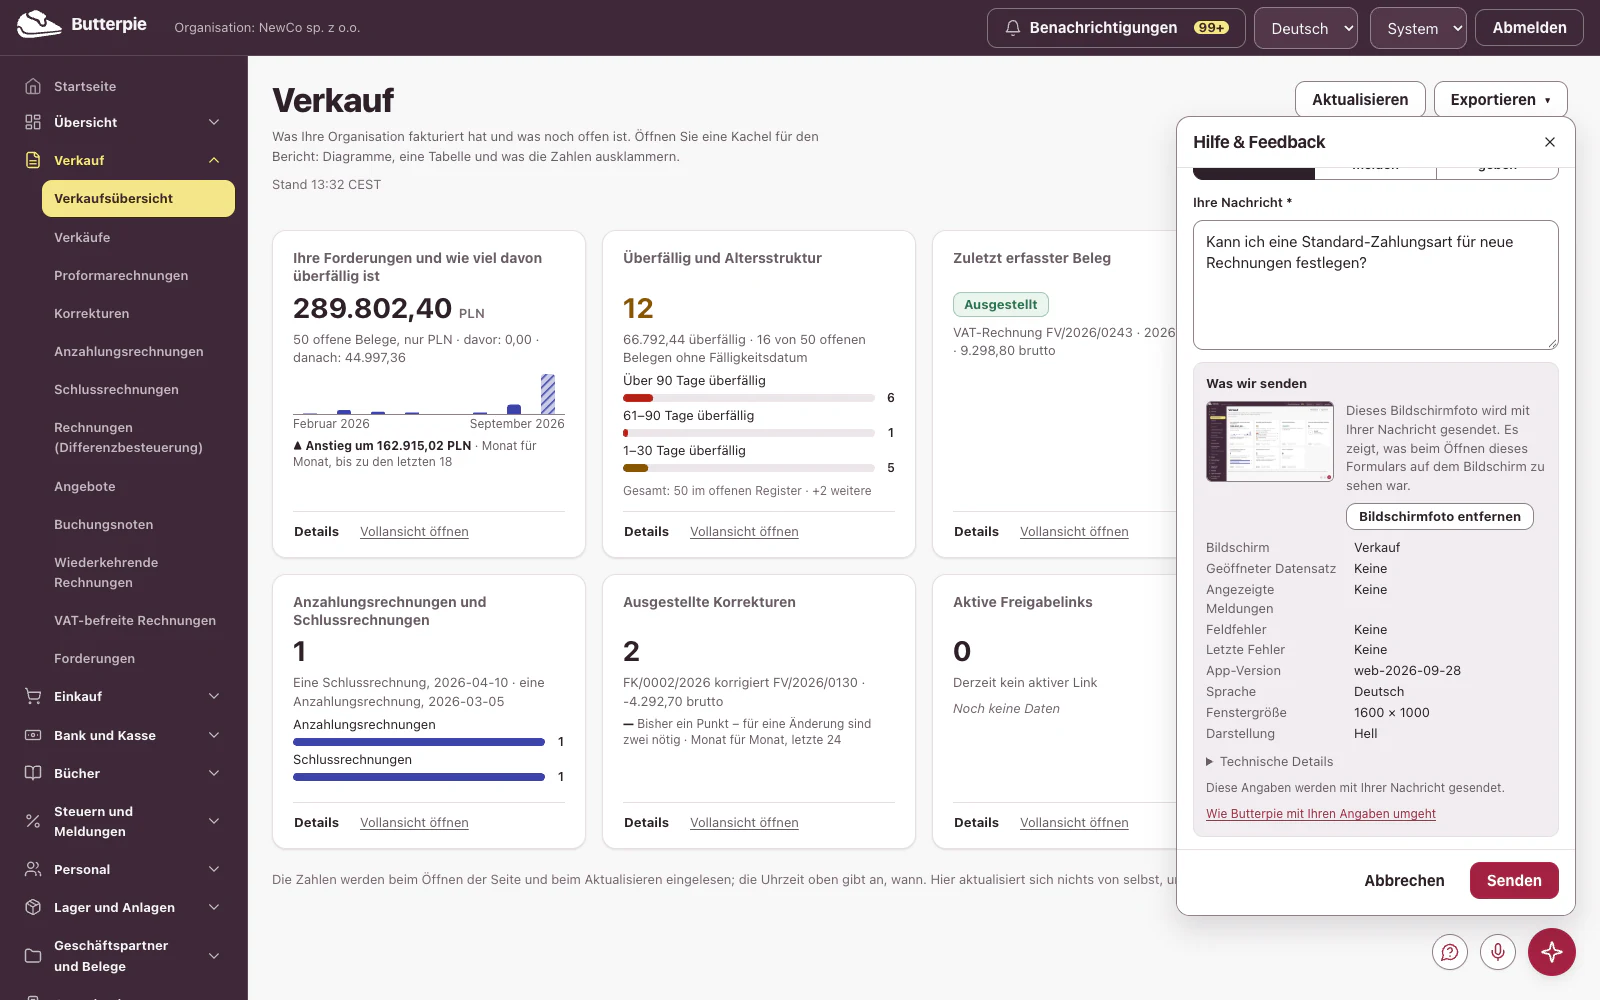Click the Verkauf document icon in sidebar
Screen dimensions: 1600x1000
(x=33, y=160)
